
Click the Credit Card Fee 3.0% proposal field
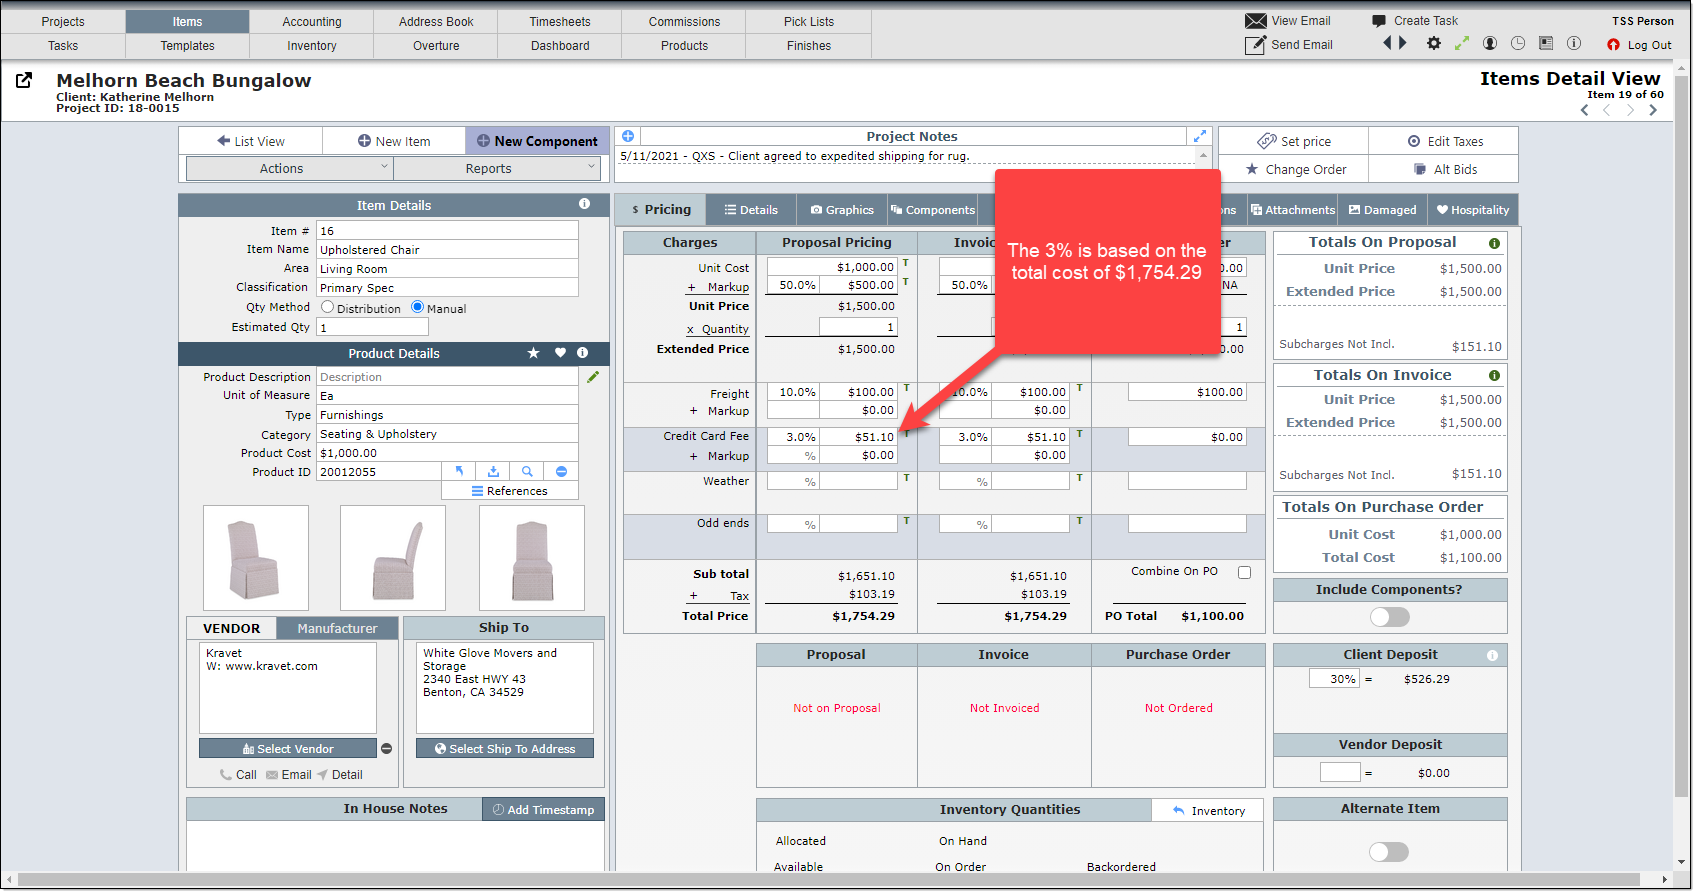(x=793, y=437)
